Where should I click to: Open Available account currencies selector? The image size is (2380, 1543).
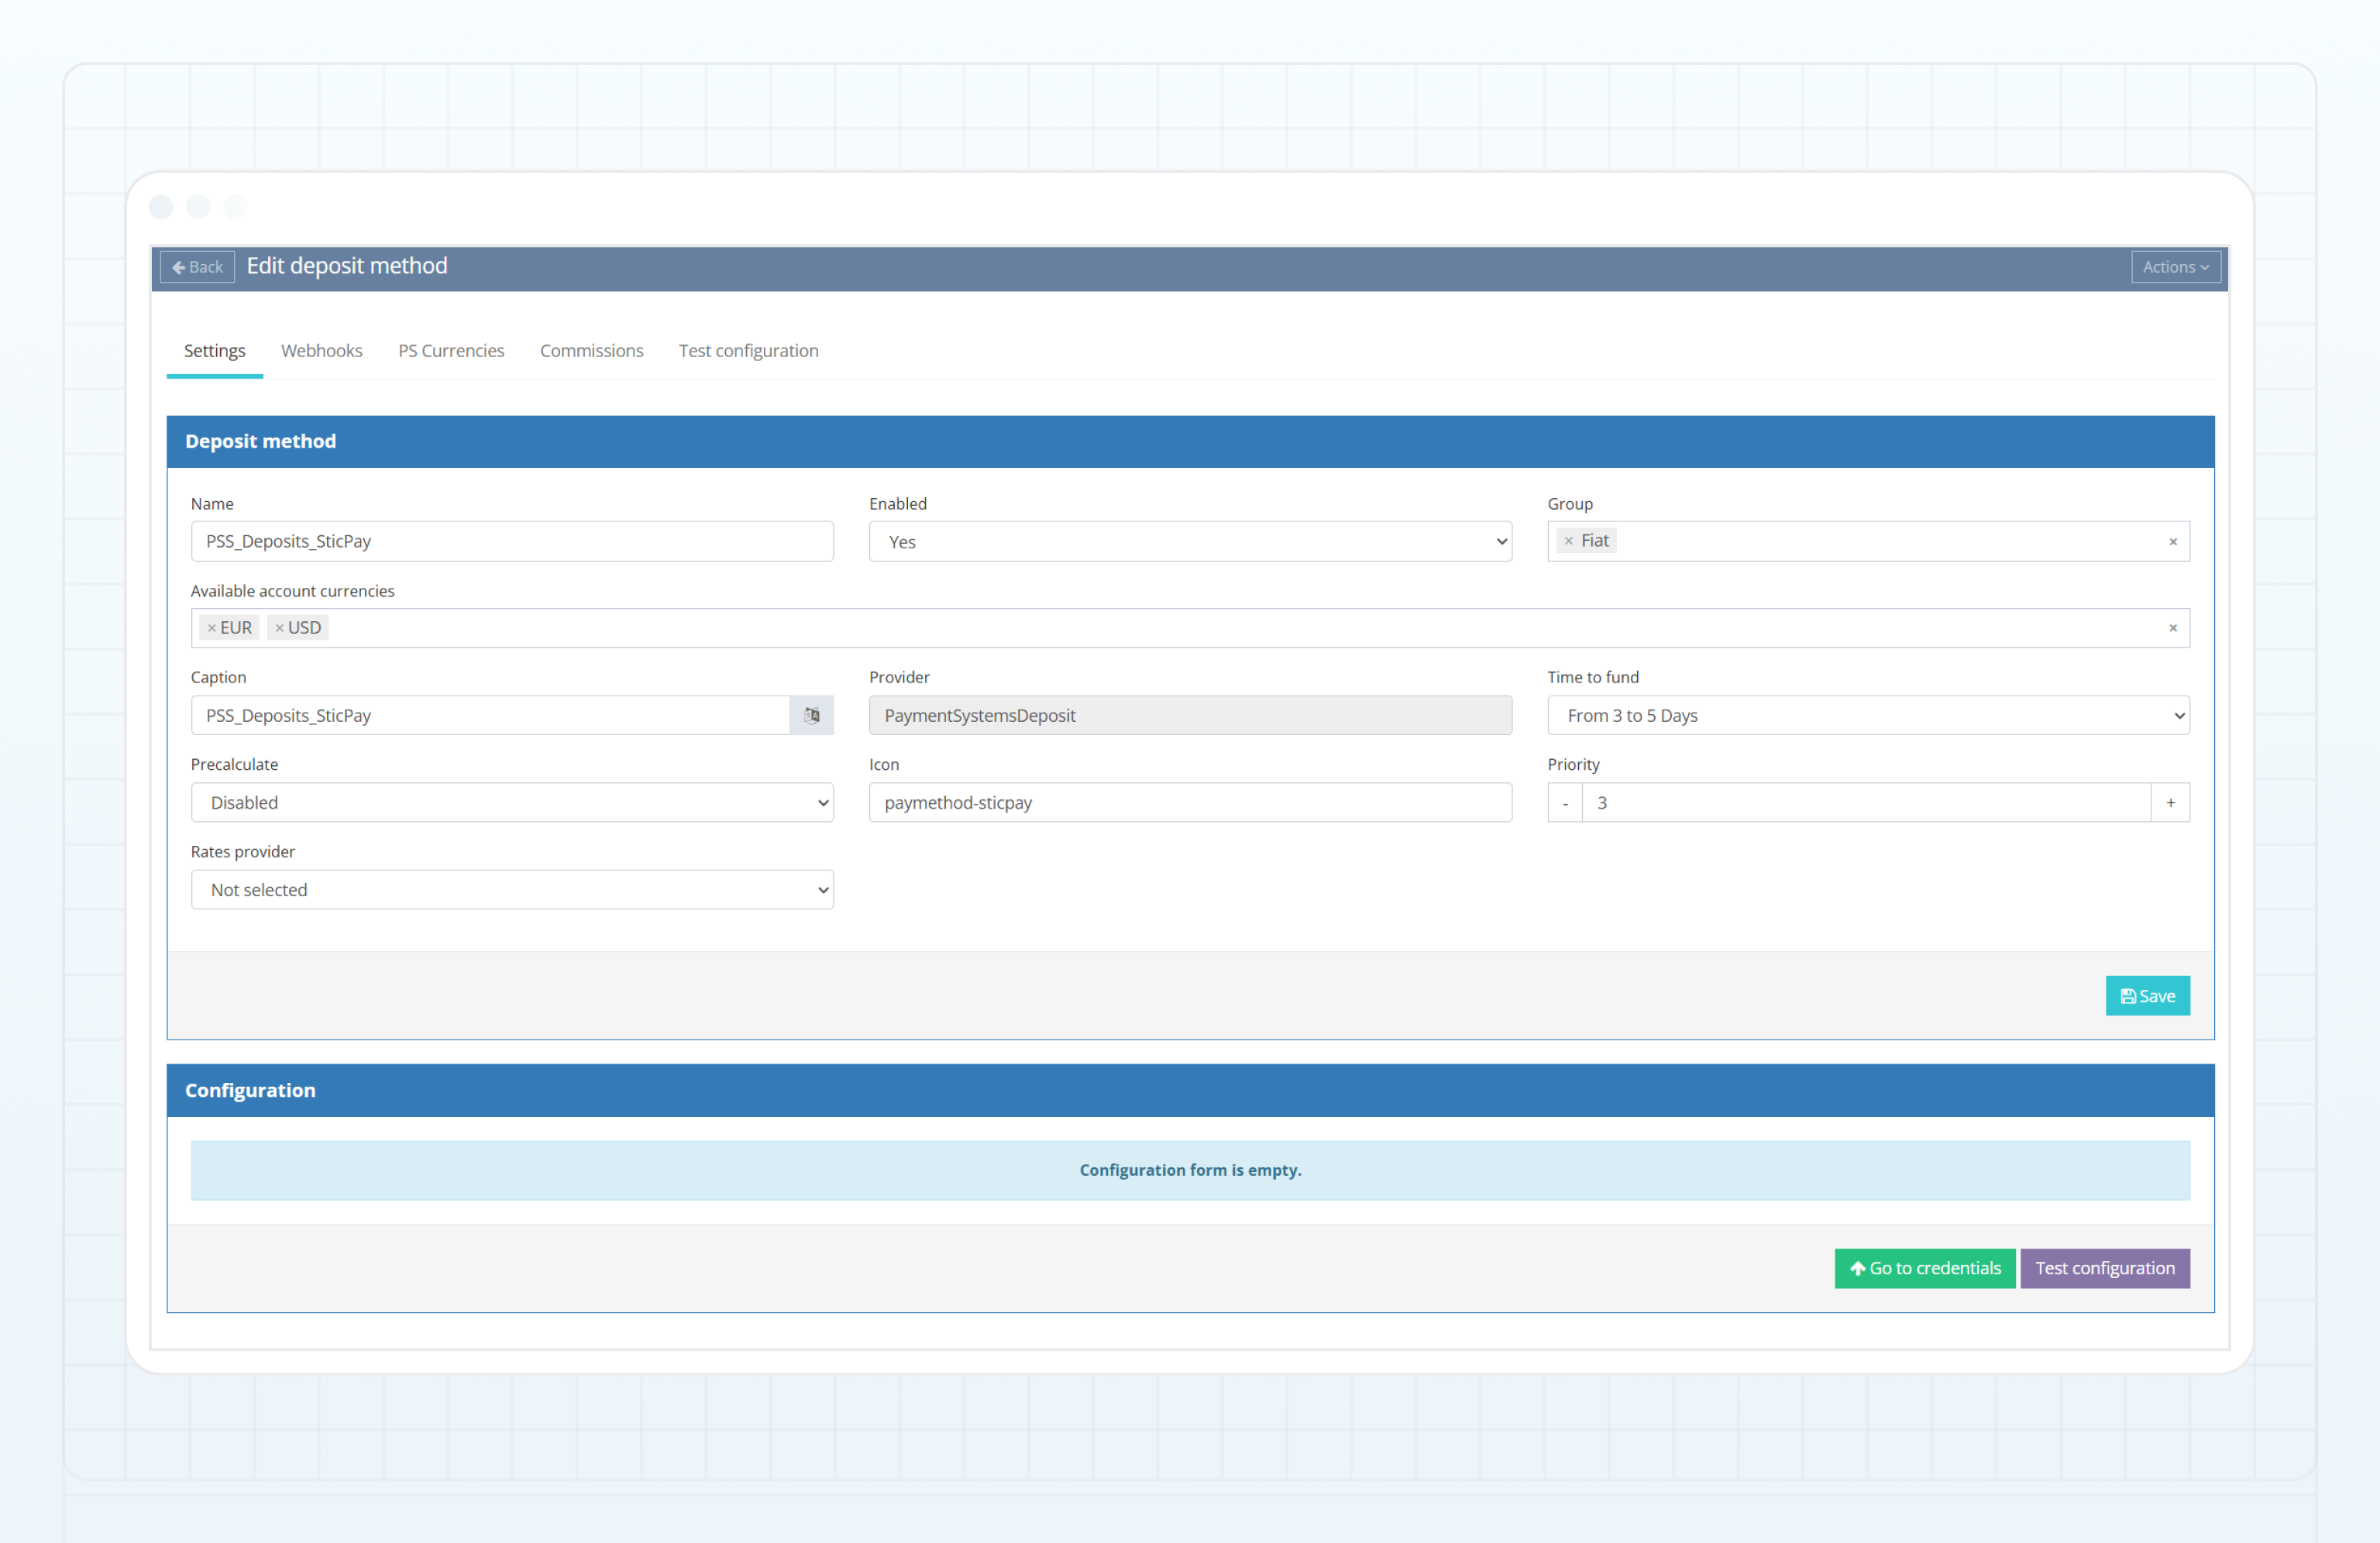tap(1190, 628)
